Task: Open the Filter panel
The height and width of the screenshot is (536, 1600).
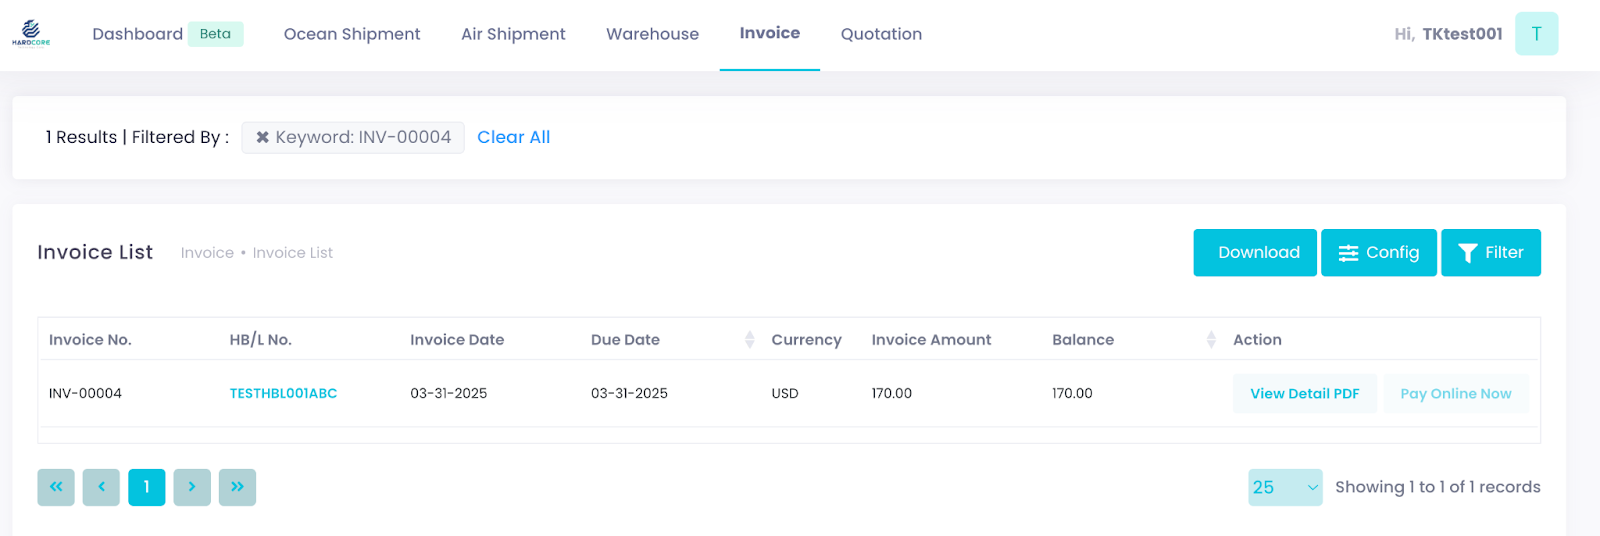Action: pos(1490,252)
